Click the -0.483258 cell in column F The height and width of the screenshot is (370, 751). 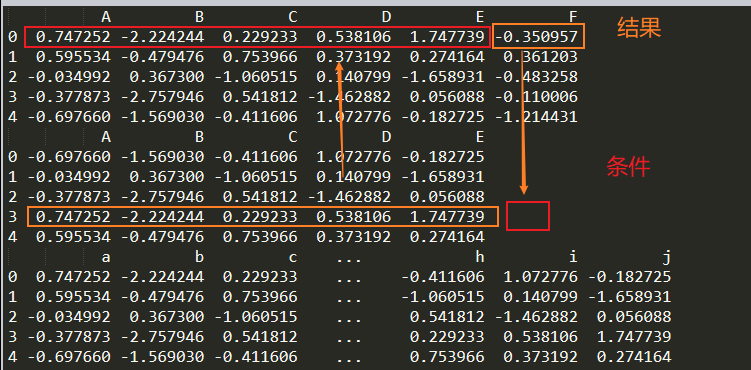(x=536, y=77)
